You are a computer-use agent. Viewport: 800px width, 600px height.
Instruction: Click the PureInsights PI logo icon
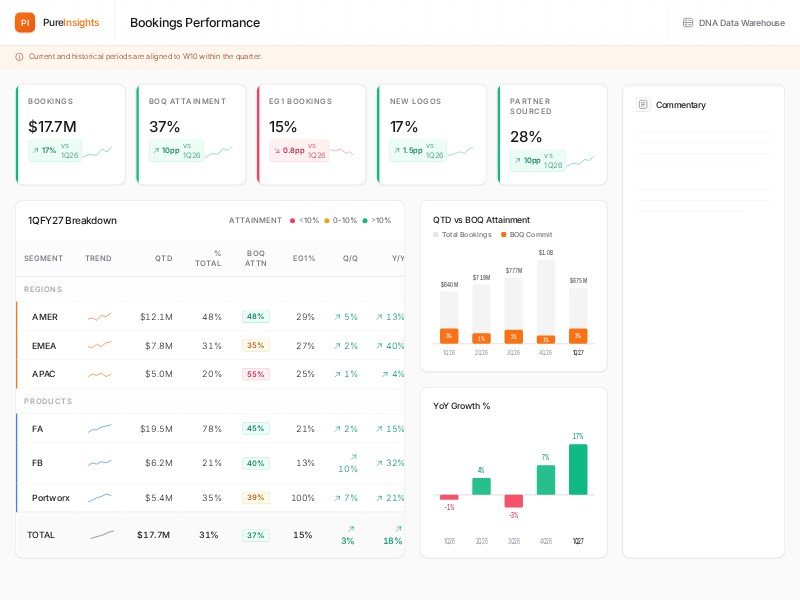[x=26, y=23]
